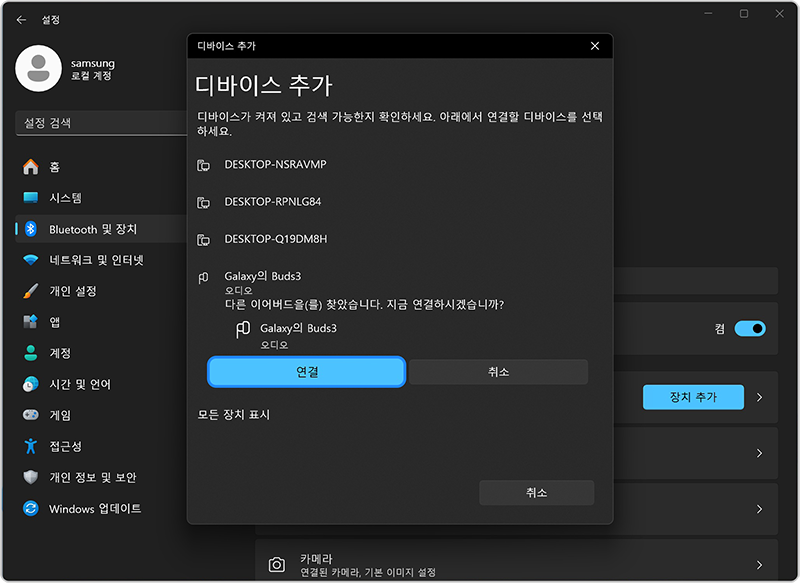Click the Bluetooth icon in sidebar
This screenshot has width=800, height=584.
(31, 229)
